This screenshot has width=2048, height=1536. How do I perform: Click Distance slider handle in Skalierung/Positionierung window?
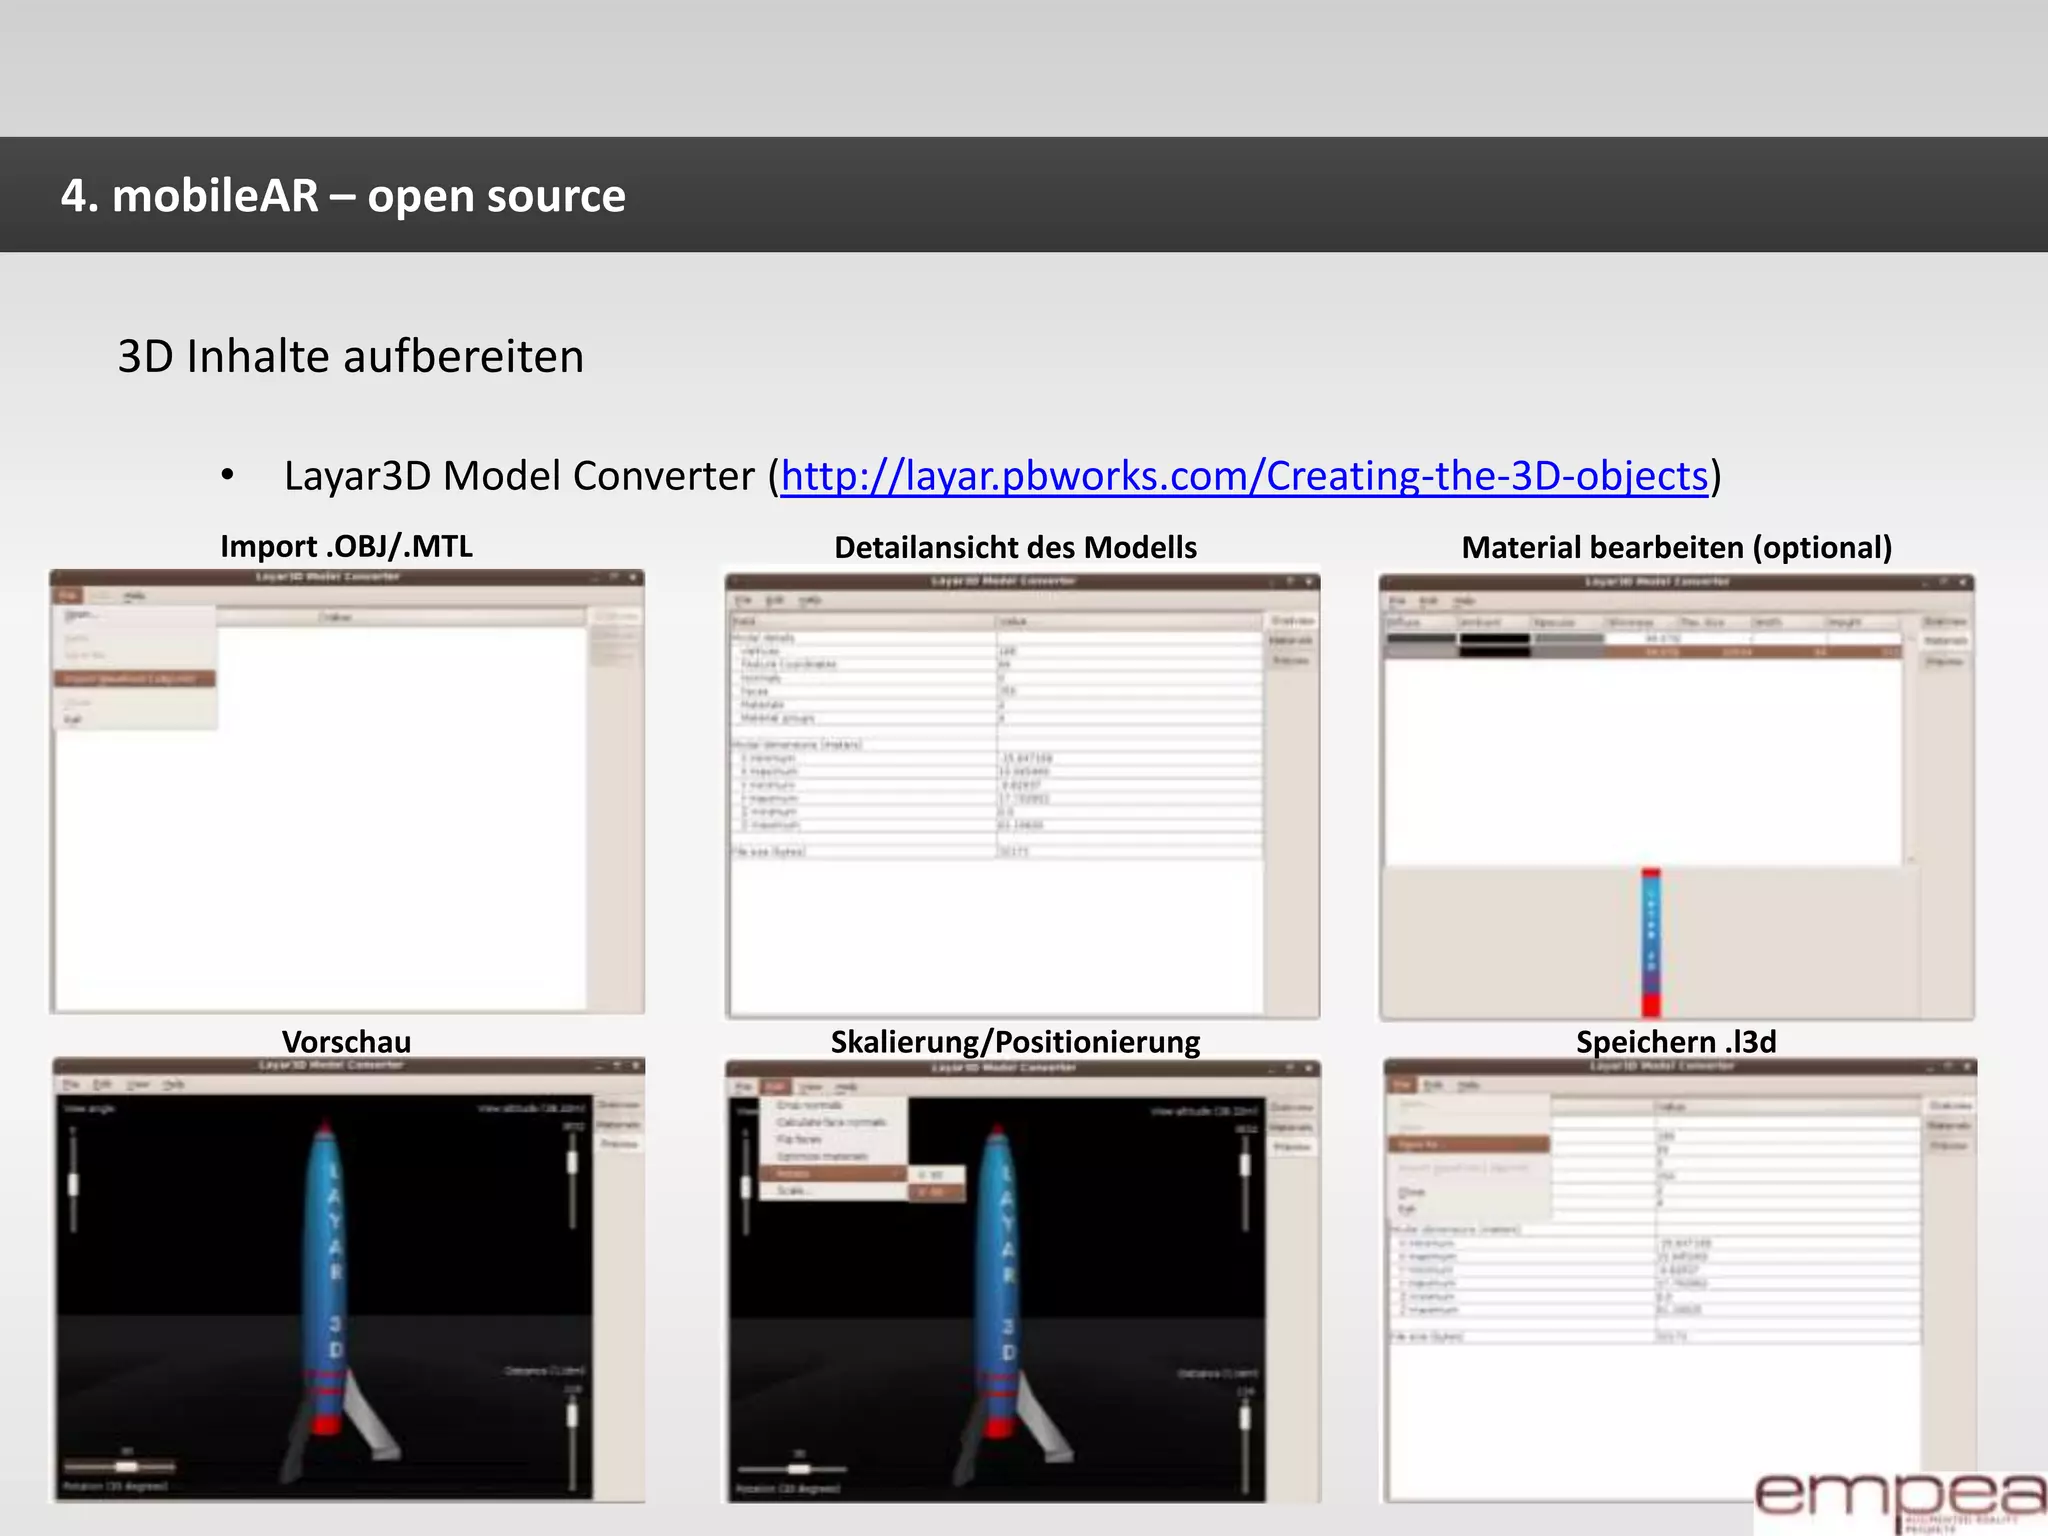1245,1417
